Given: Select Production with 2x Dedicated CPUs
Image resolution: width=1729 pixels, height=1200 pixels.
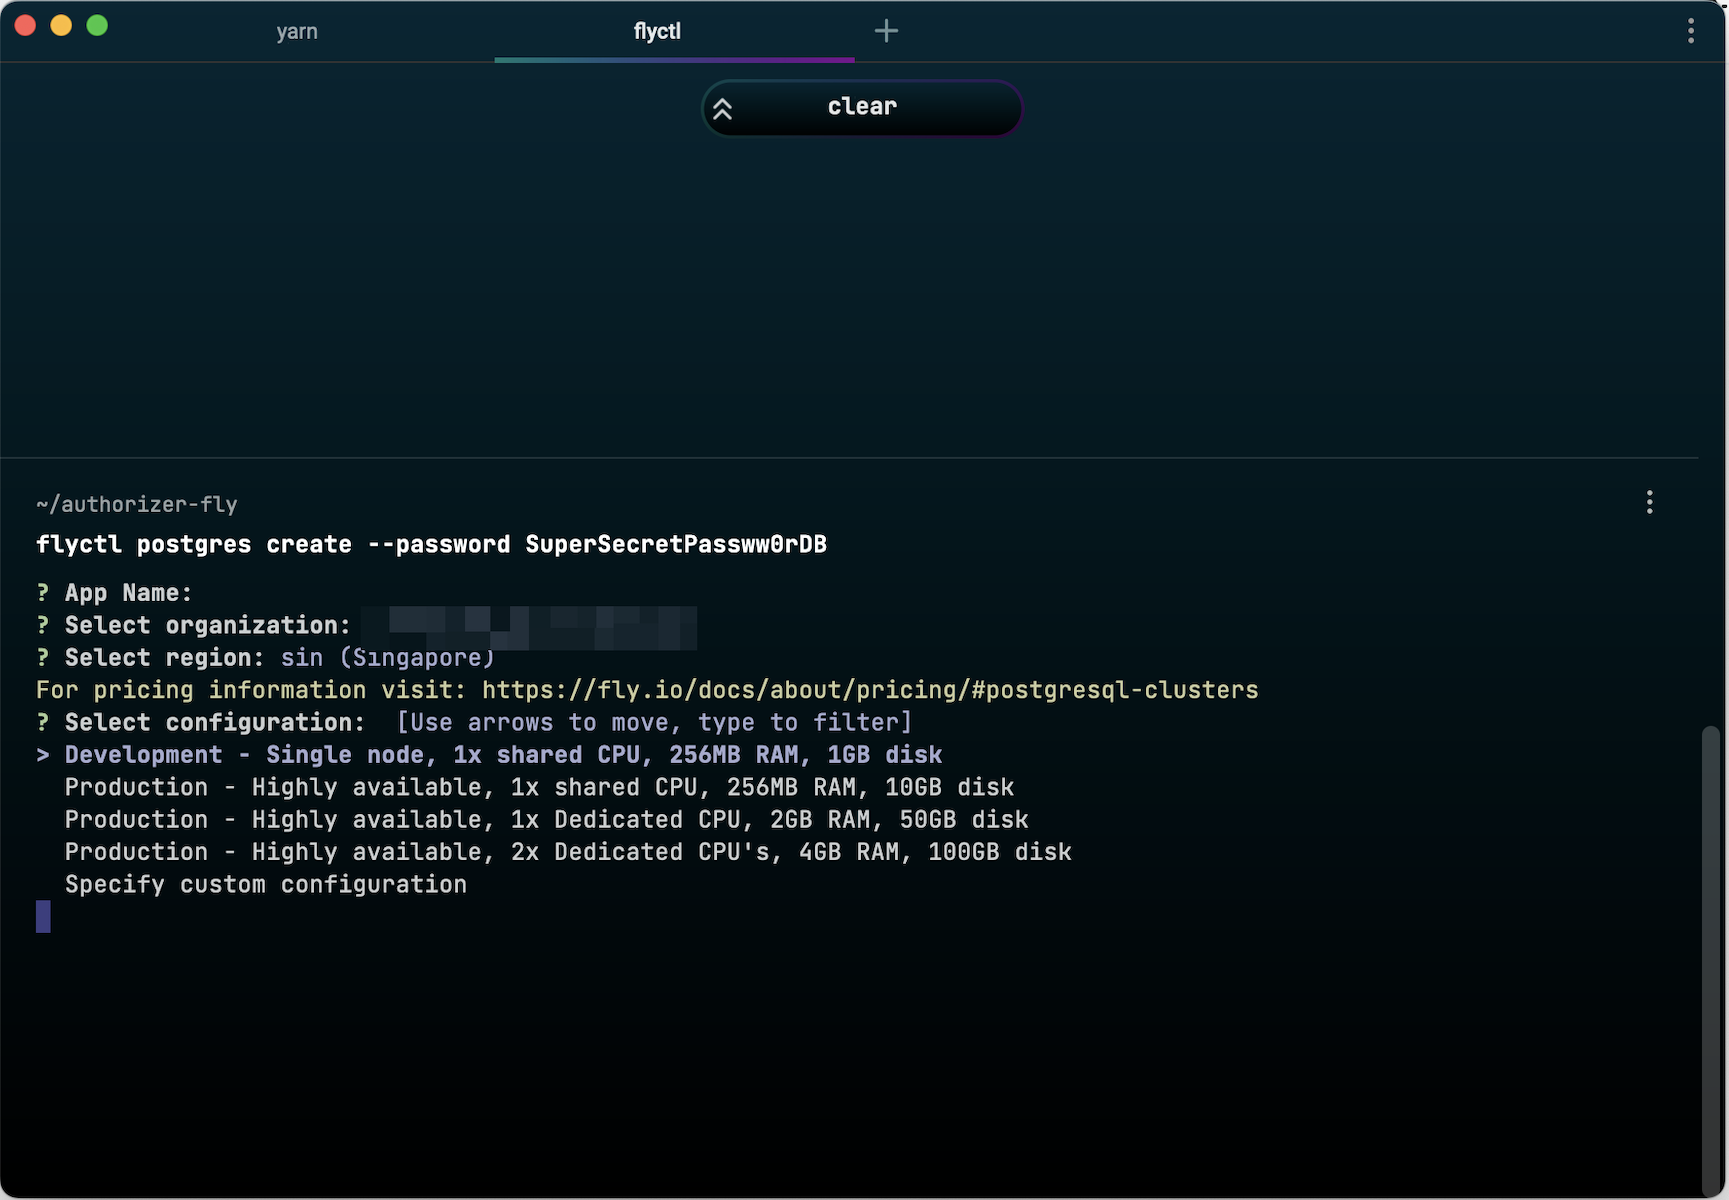Looking at the screenshot, I should [567, 852].
